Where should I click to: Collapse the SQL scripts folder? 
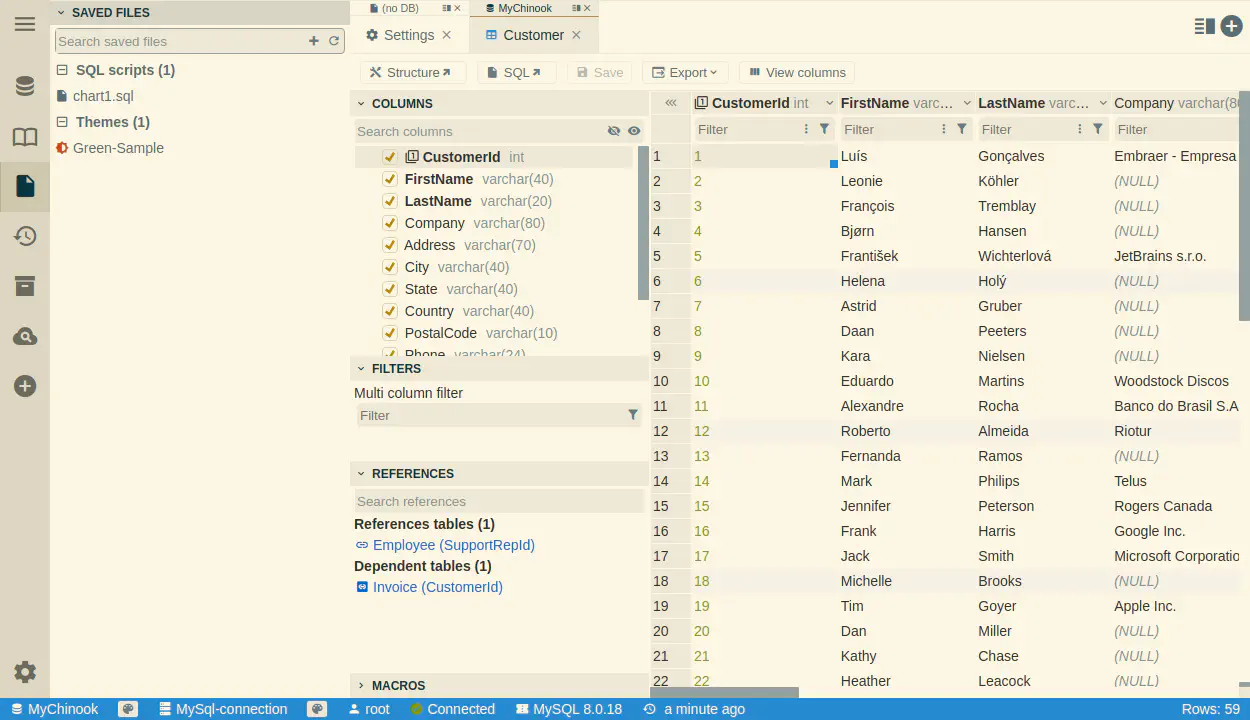pos(62,70)
